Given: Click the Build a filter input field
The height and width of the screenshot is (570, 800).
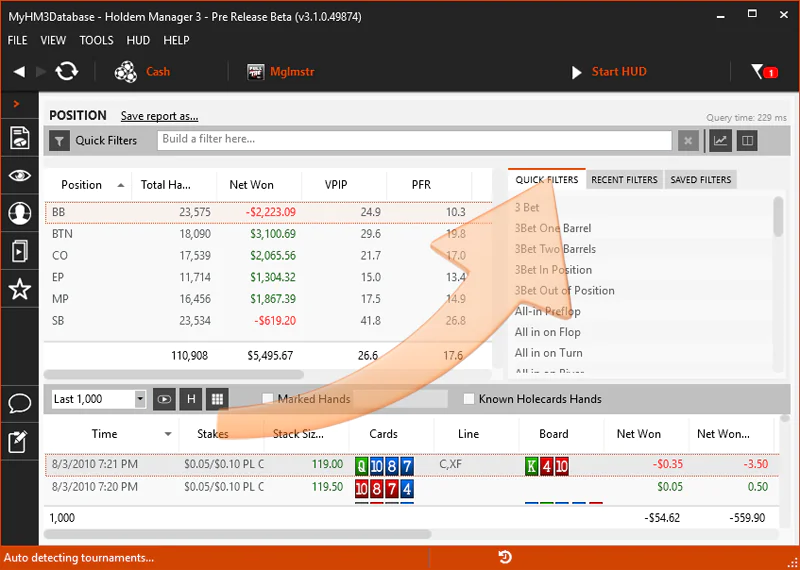Looking at the screenshot, I should click(x=414, y=141).
